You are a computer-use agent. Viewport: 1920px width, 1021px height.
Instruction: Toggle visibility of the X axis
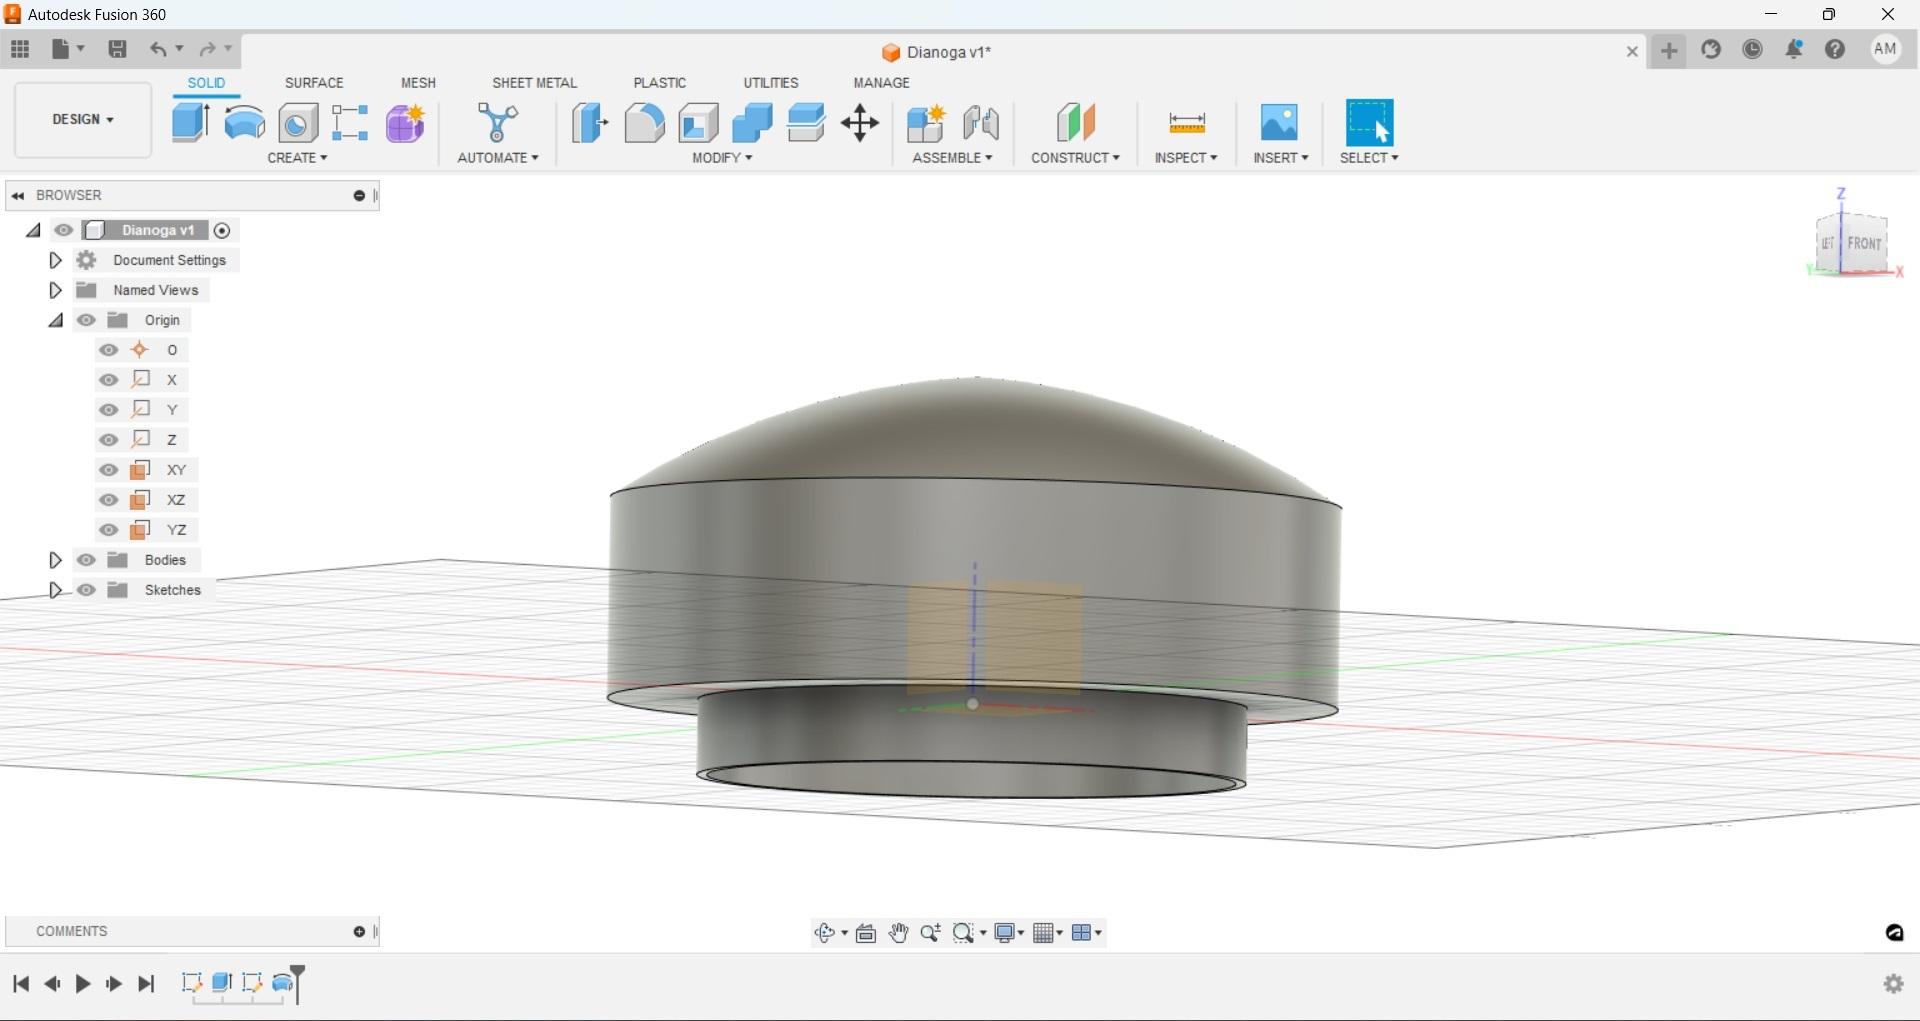coord(109,380)
